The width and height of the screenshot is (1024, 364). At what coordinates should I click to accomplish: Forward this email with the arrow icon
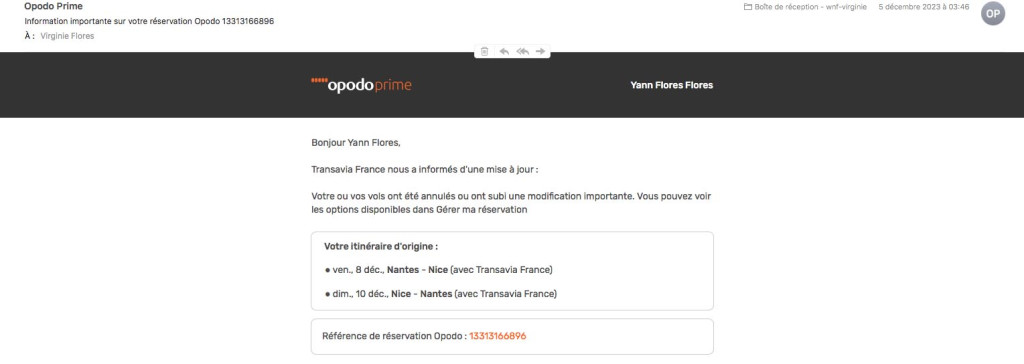coord(540,52)
